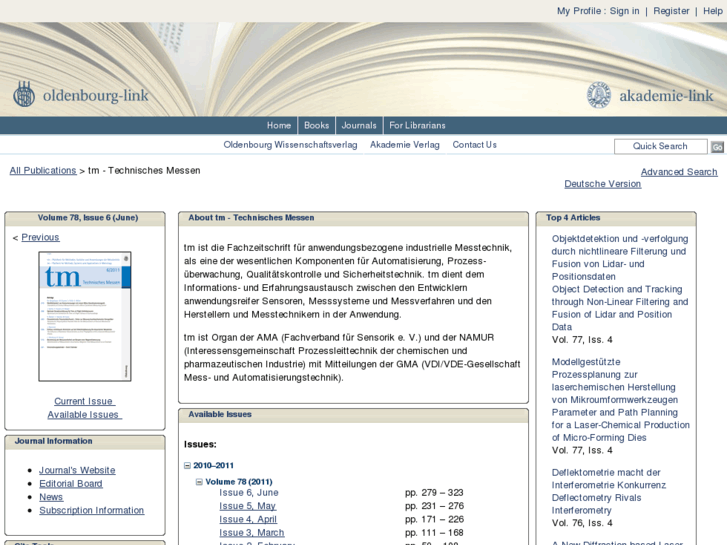Open the Journals menu item
The height and width of the screenshot is (545, 727).
[359, 125]
